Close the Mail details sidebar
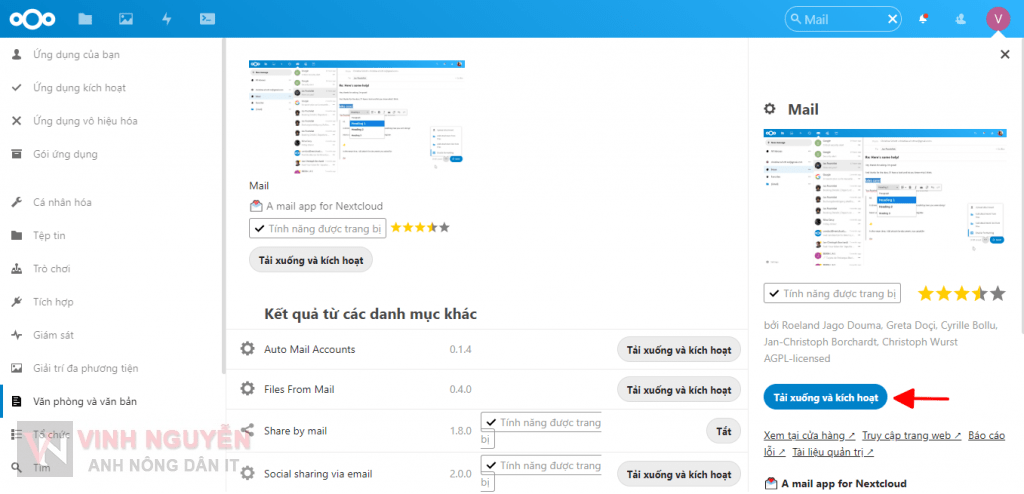This screenshot has height=494, width=1024. click(x=1005, y=55)
